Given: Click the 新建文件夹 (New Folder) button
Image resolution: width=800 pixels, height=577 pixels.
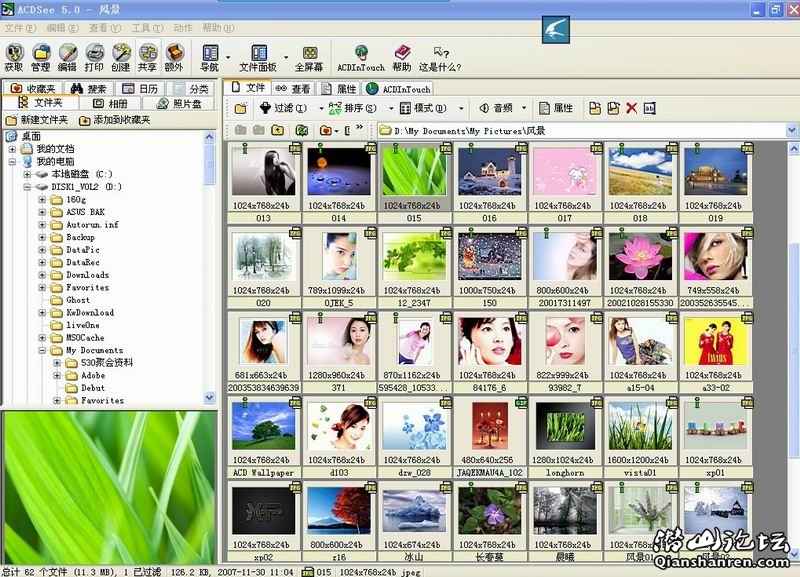Looking at the screenshot, I should tap(36, 120).
